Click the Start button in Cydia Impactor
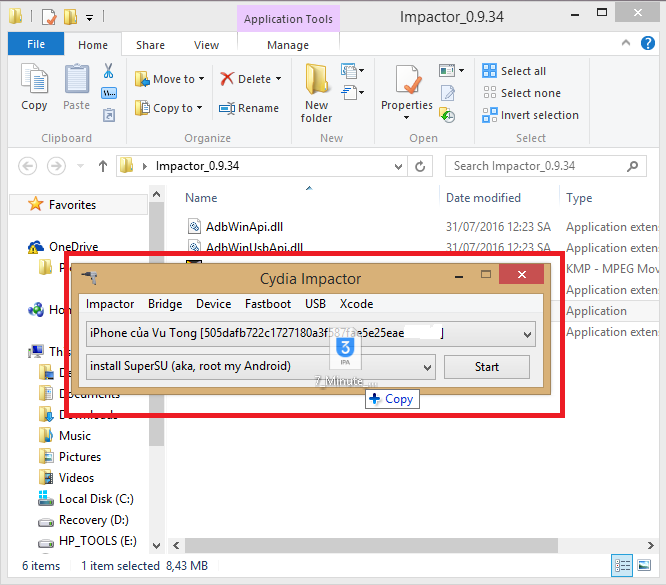The image size is (666, 585). click(487, 367)
